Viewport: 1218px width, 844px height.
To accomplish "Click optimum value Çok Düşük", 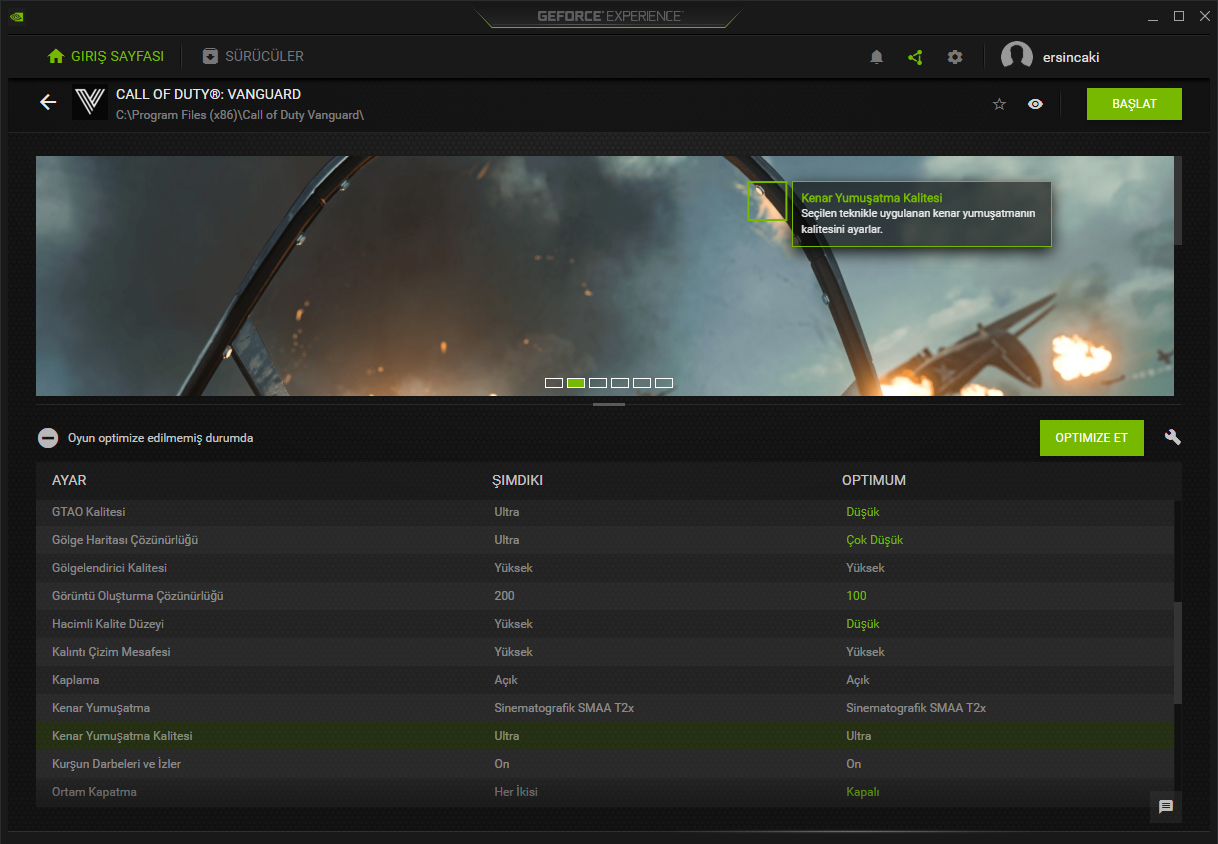I will click(x=874, y=540).
